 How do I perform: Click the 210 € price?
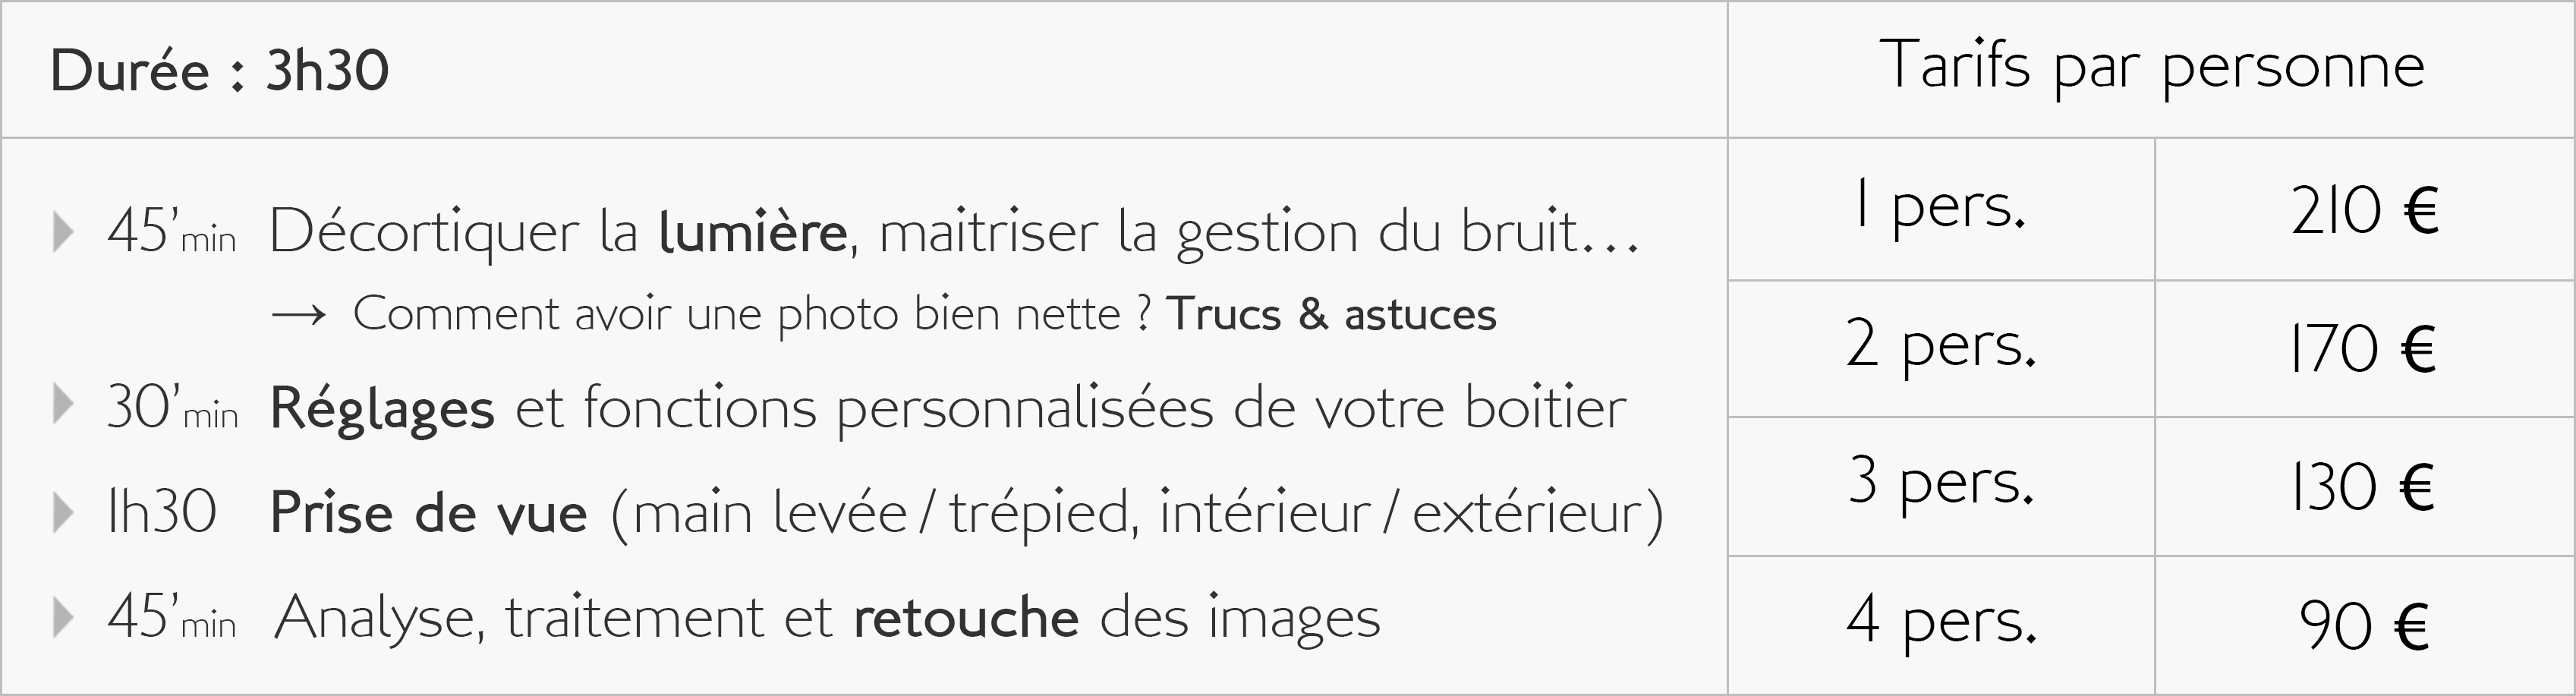tap(2364, 211)
